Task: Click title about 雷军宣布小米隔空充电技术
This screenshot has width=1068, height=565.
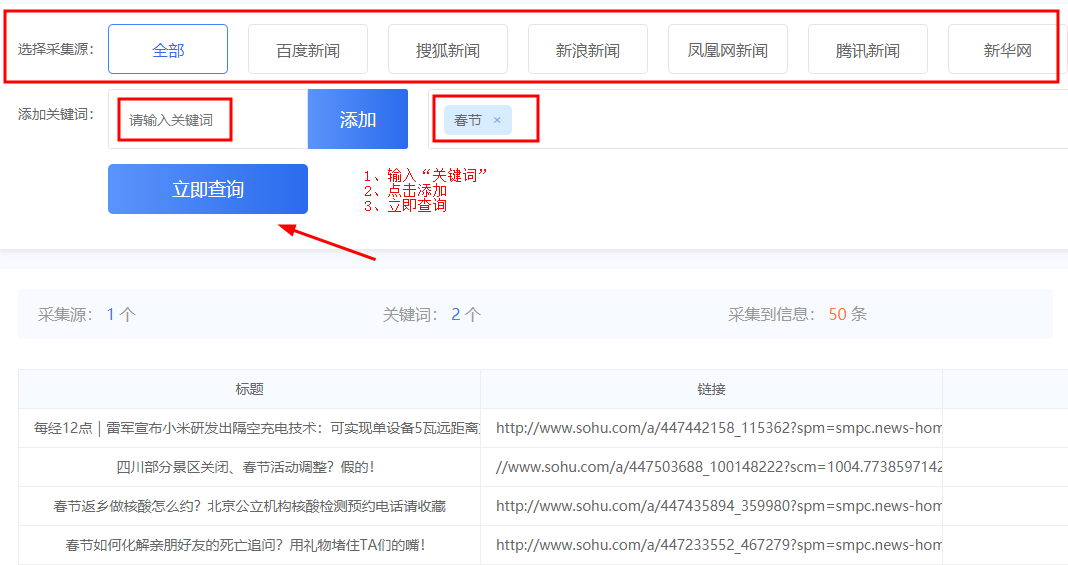Action: click(x=257, y=428)
